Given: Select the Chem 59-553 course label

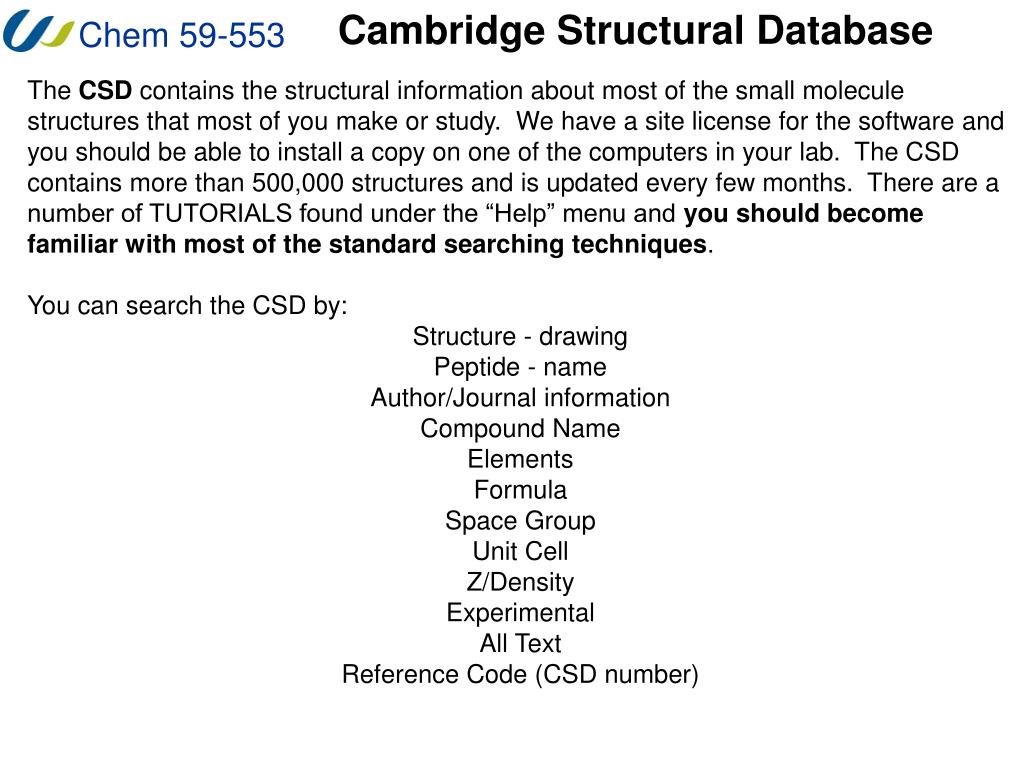Looking at the screenshot, I should 182,35.
